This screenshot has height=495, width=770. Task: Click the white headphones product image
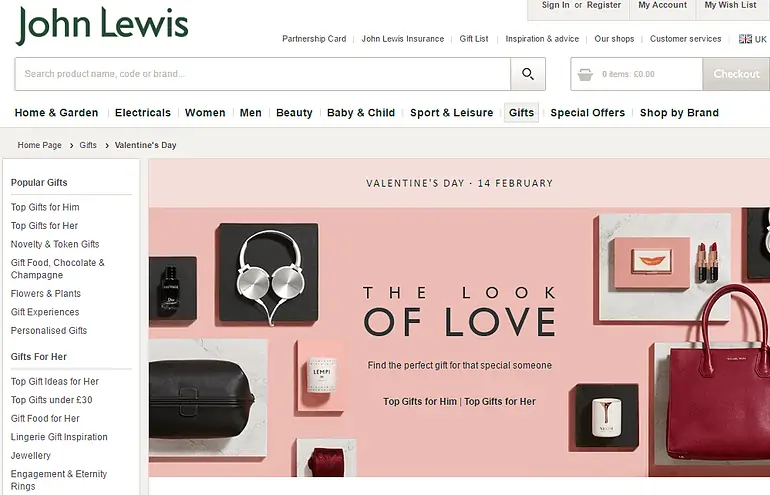point(269,275)
